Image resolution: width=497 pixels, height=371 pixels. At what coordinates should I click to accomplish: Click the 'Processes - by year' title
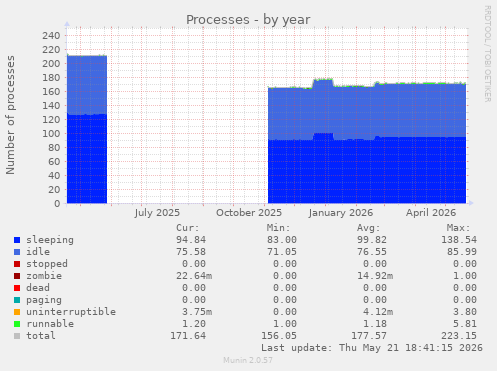pos(248,20)
